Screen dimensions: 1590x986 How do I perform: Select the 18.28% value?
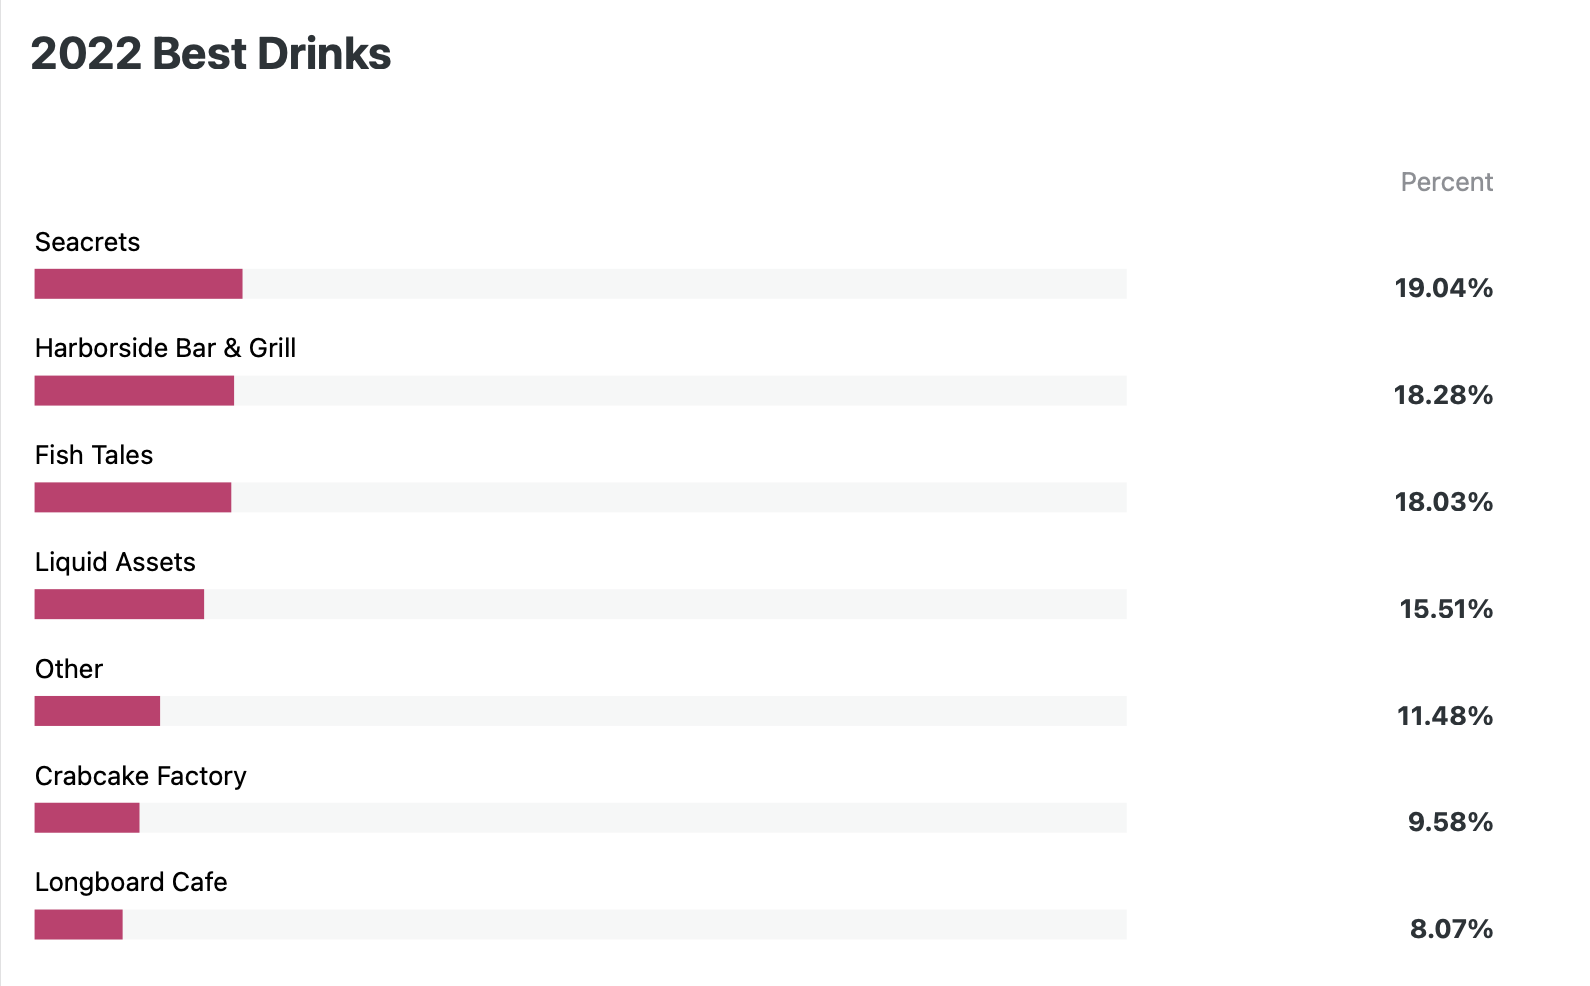[1443, 395]
